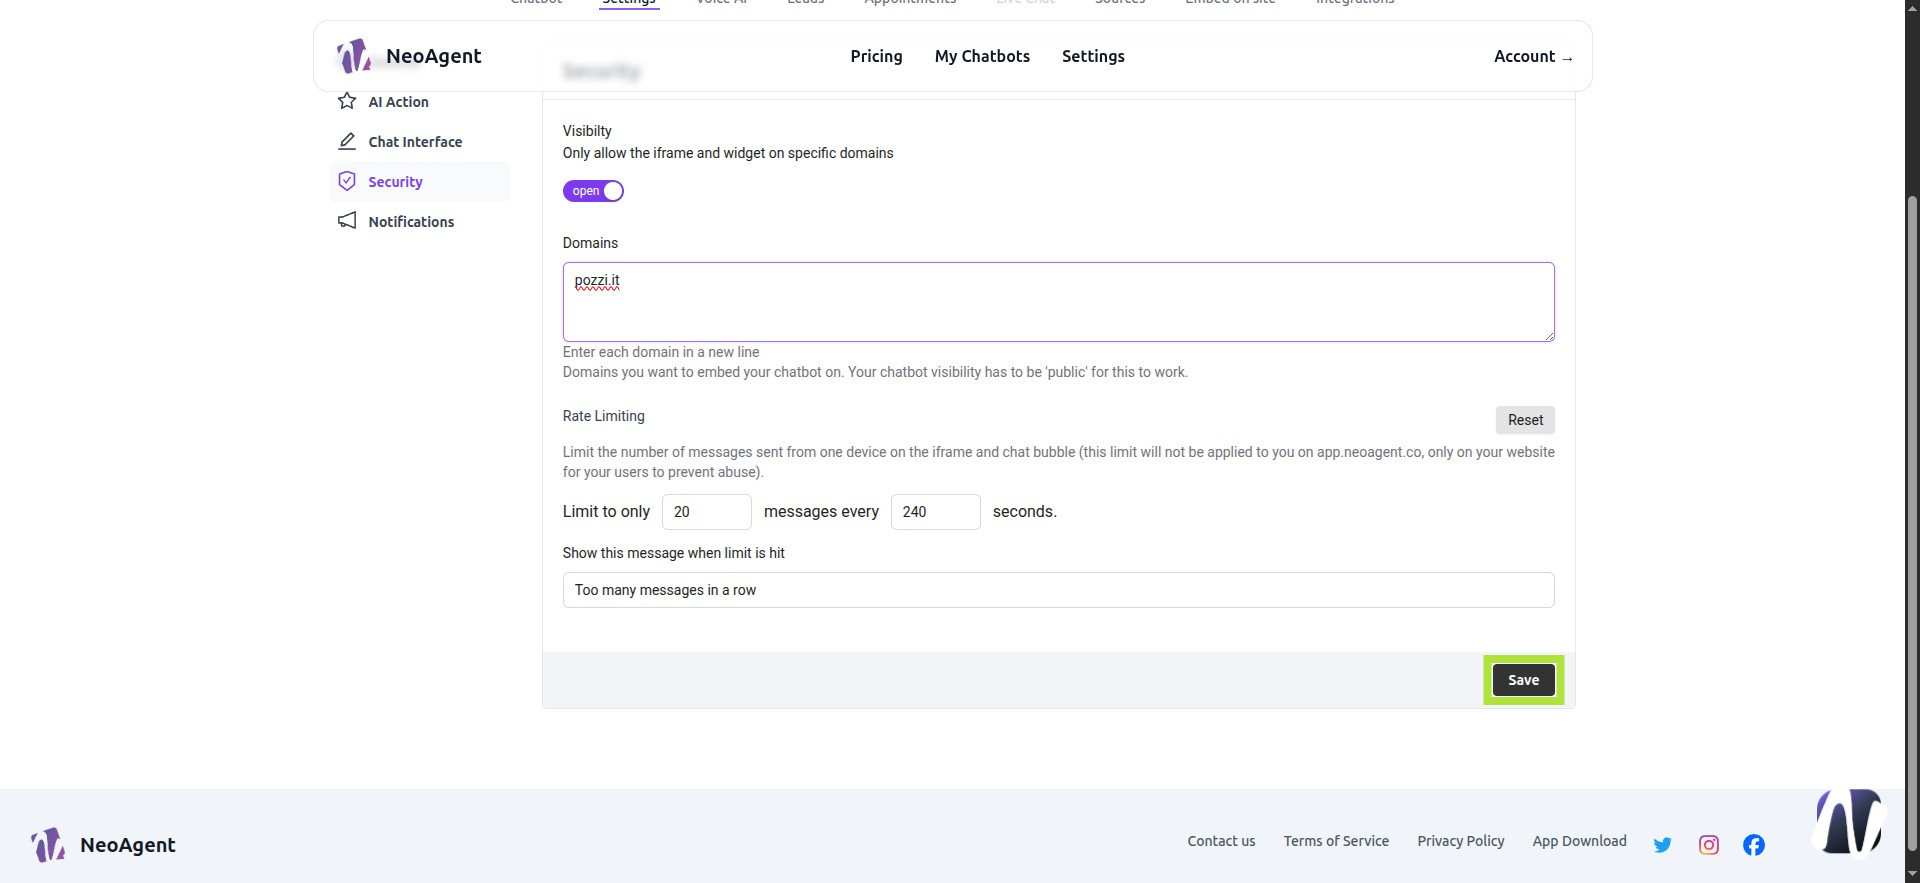The width and height of the screenshot is (1920, 883).
Task: Open the Account menu
Action: click(x=1533, y=56)
